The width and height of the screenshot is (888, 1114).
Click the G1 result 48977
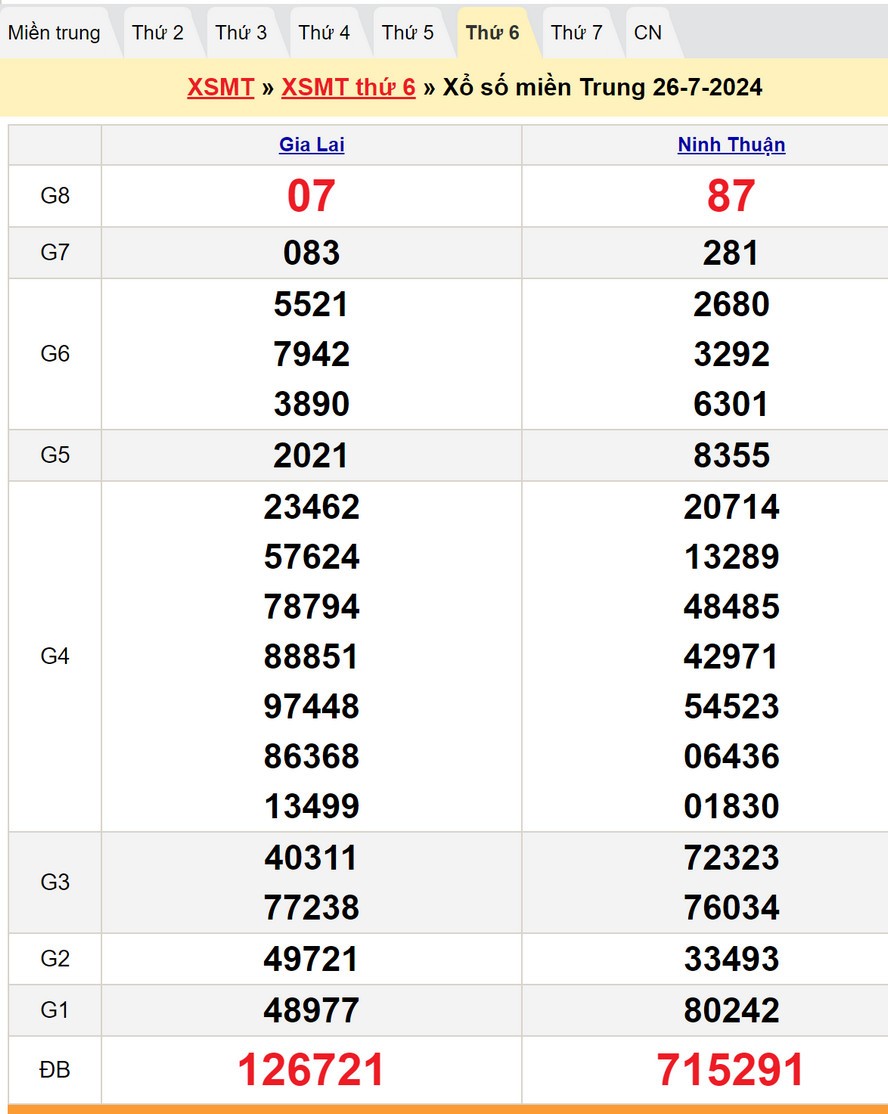click(x=311, y=1010)
